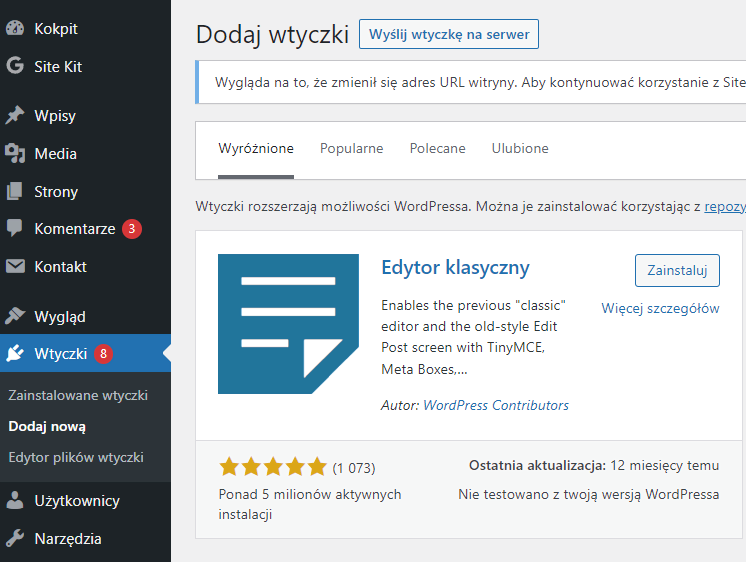This screenshot has width=746, height=562.
Task: Open the Wygląd menu item
Action: click(85, 316)
